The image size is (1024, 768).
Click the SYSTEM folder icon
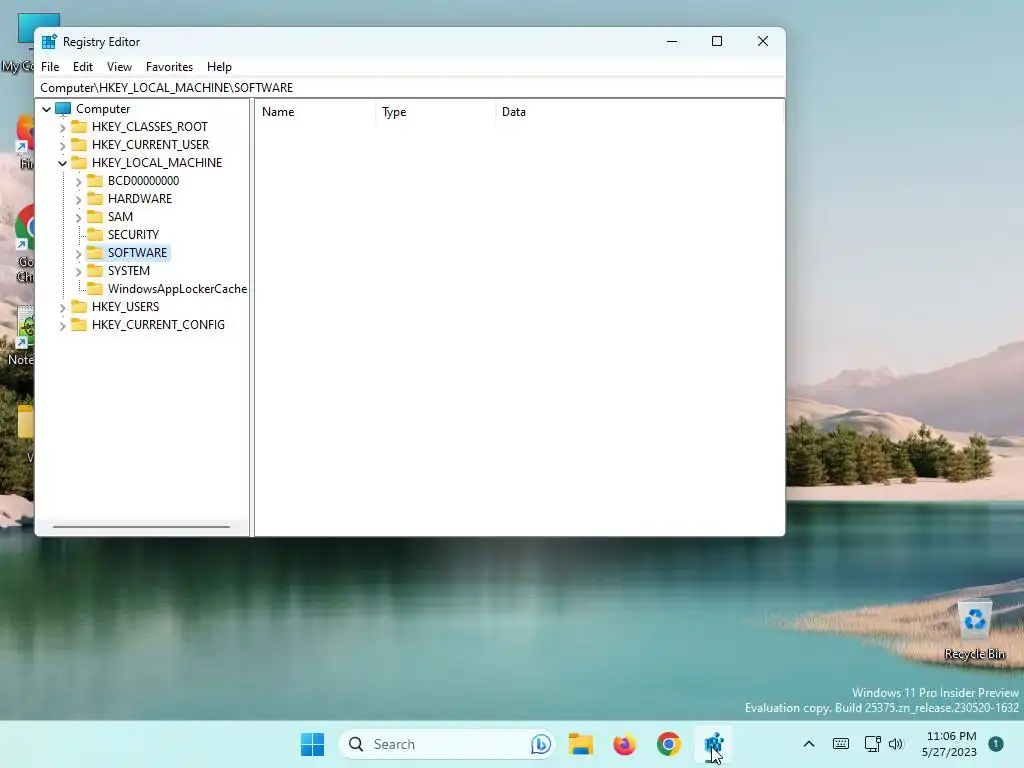[x=95, y=270]
